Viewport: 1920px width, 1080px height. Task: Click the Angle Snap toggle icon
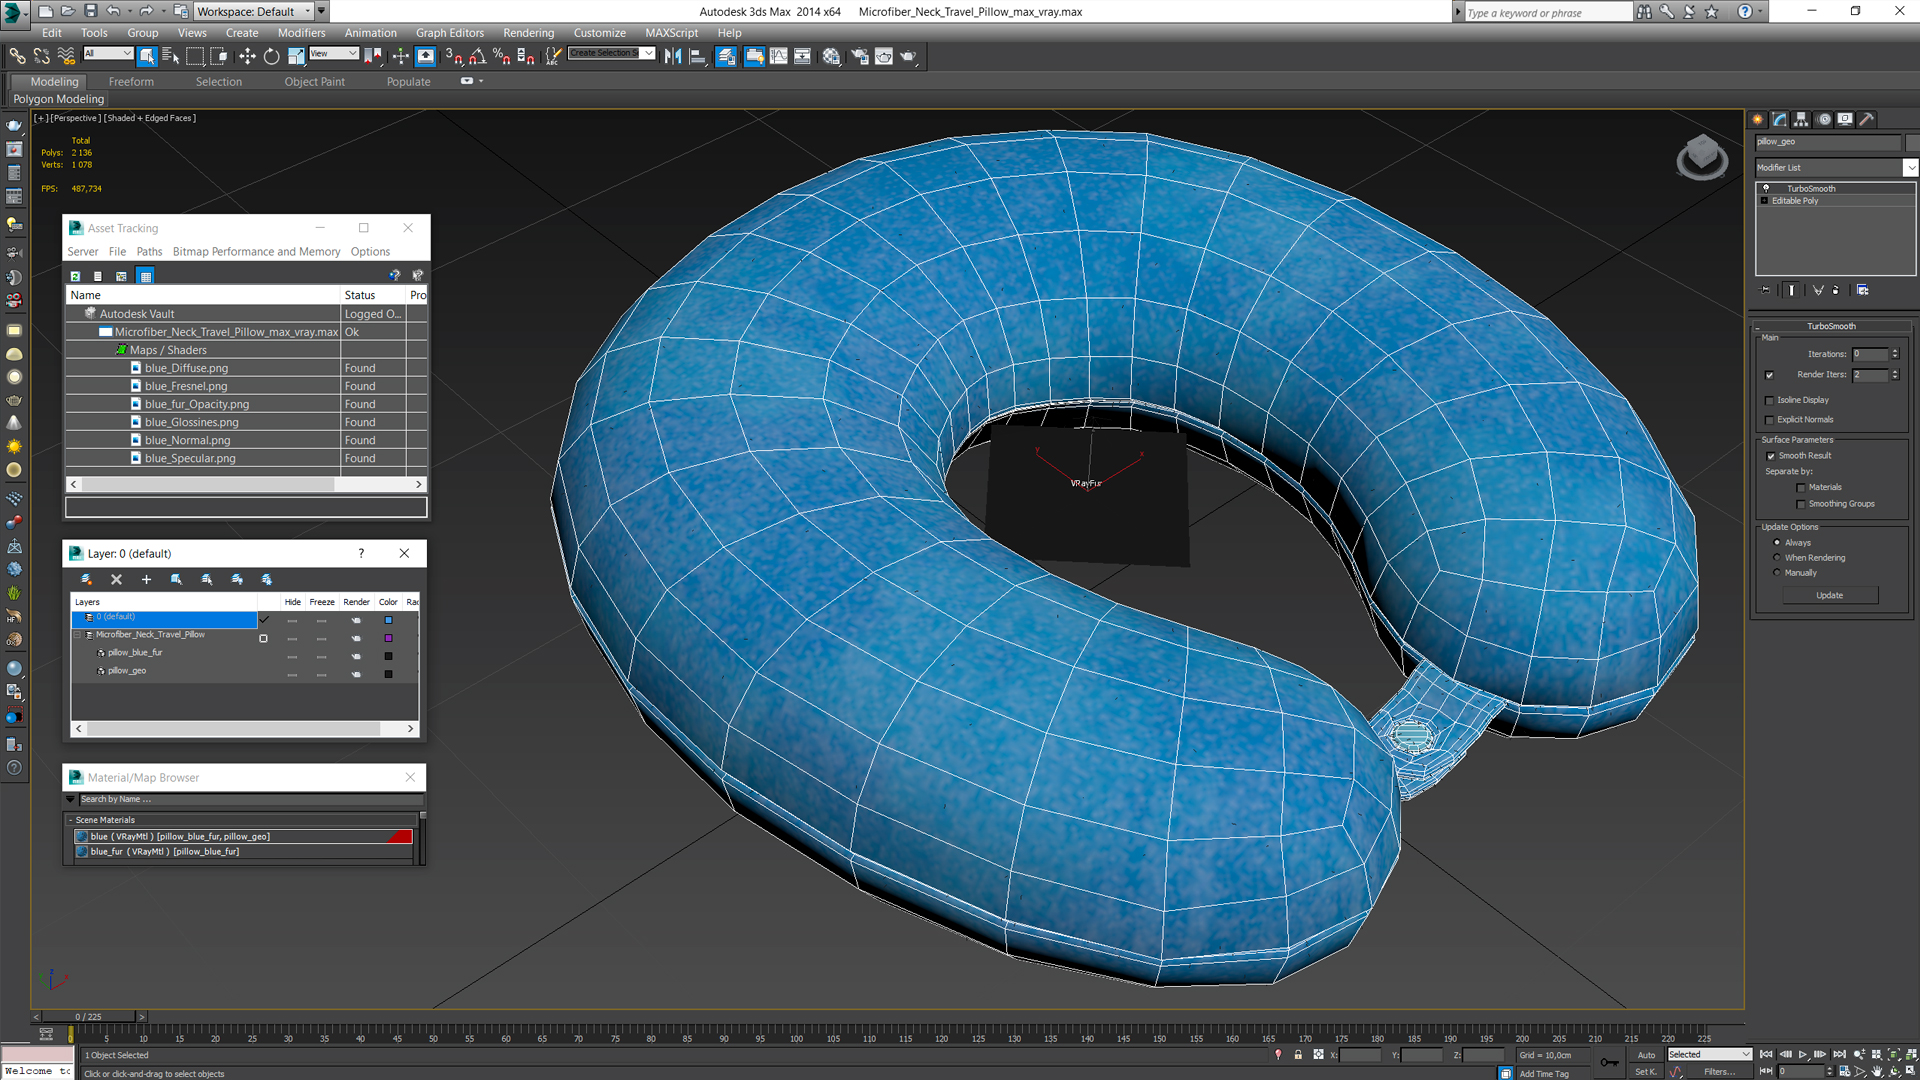[x=478, y=57]
